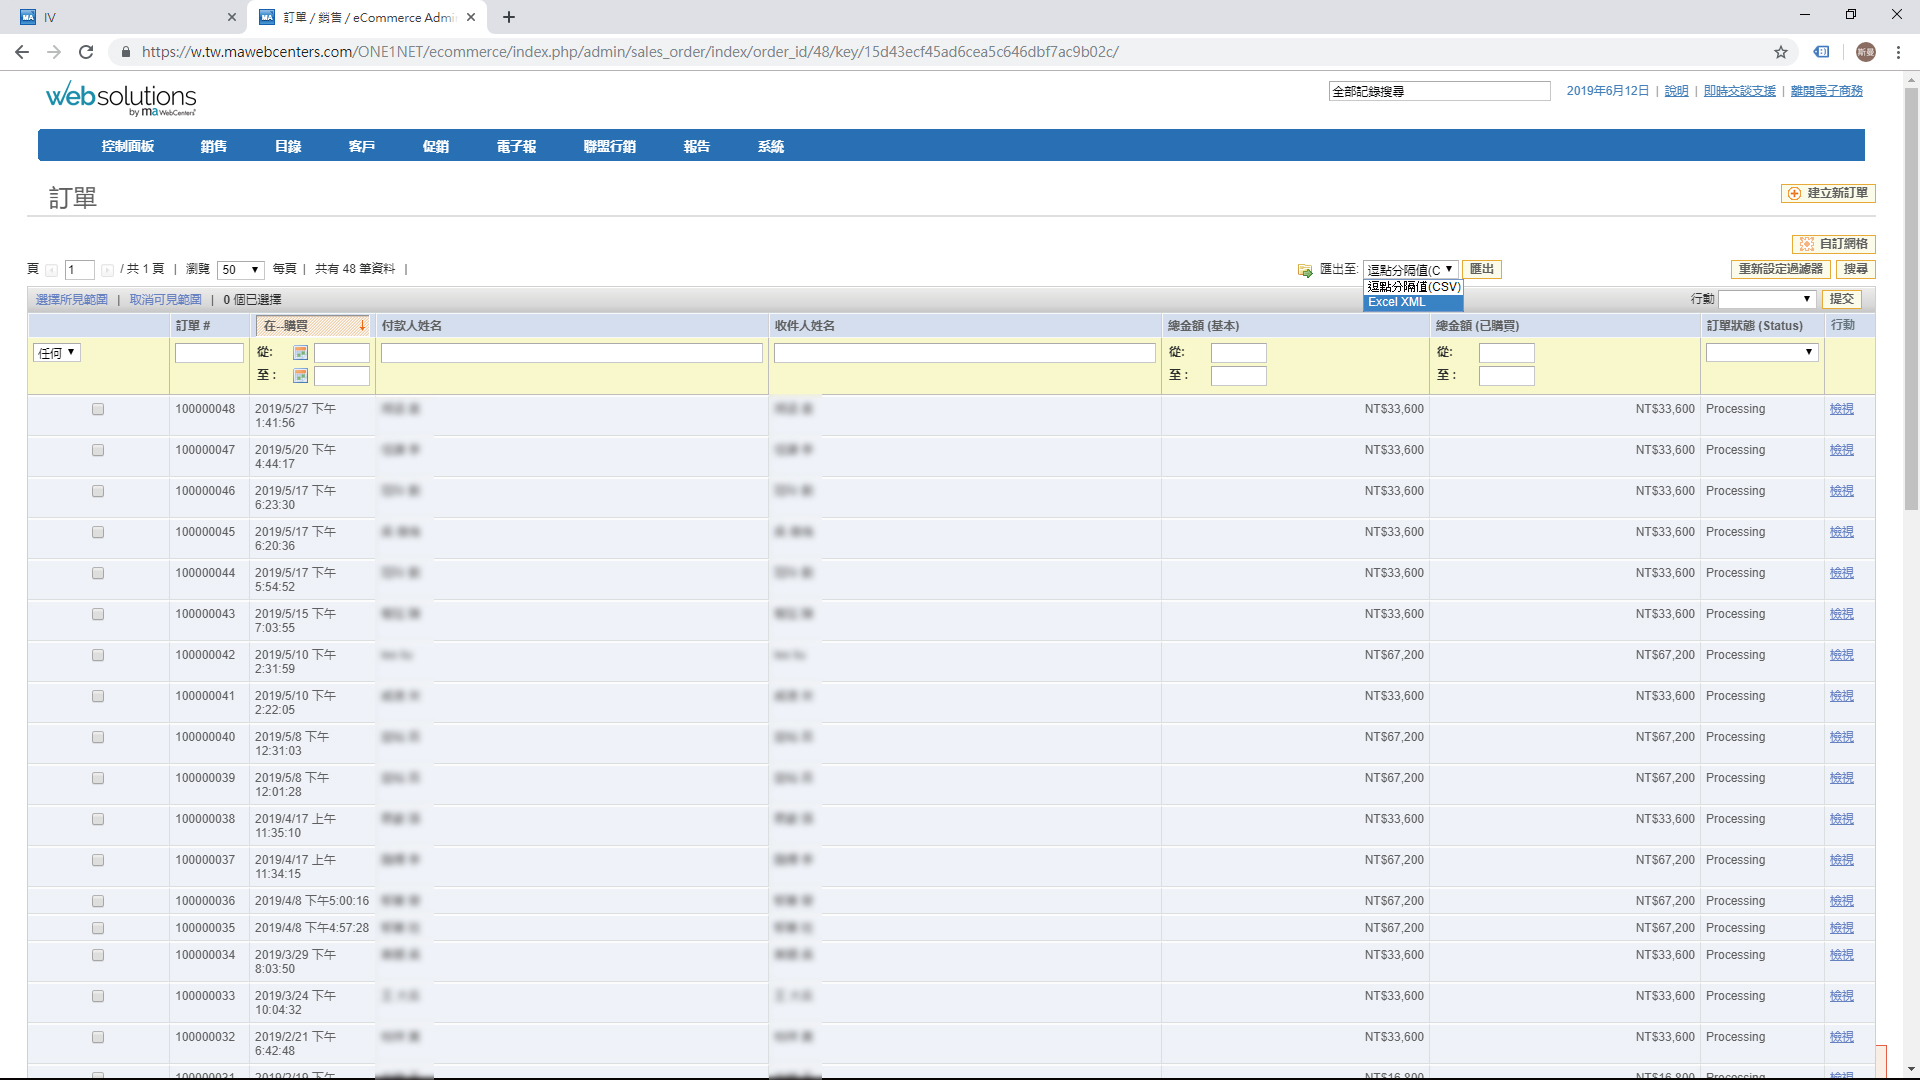Open the 行動 actions dropdown
1920x1080 pixels.
[x=1767, y=299]
